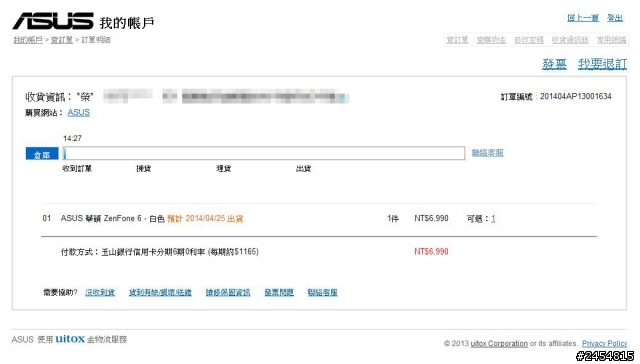Click the uitox logo in footer
This screenshot has height=364, width=640.
tap(70, 339)
